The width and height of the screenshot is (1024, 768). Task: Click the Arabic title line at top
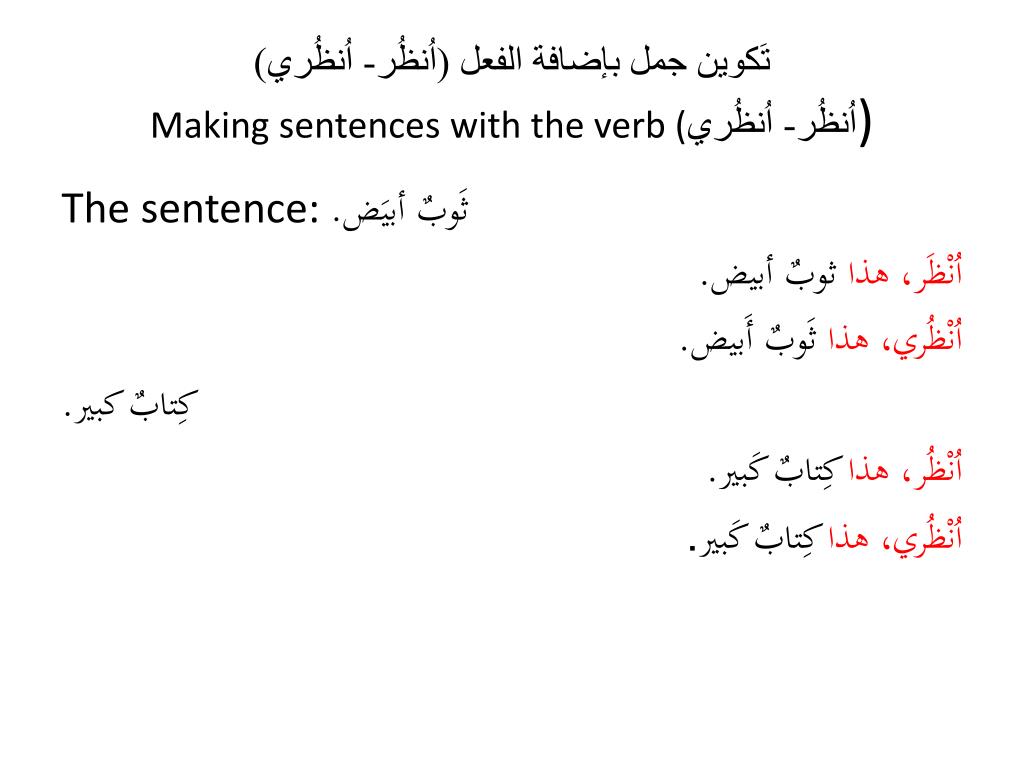(513, 61)
